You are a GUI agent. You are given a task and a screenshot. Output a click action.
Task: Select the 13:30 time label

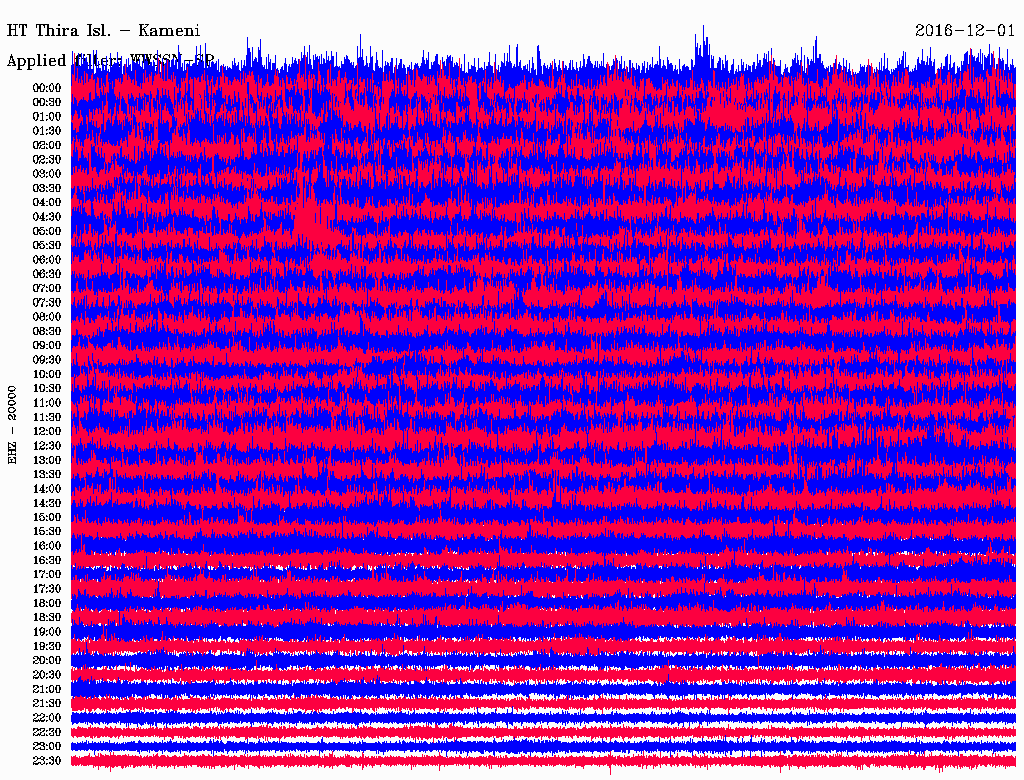coord(47,475)
